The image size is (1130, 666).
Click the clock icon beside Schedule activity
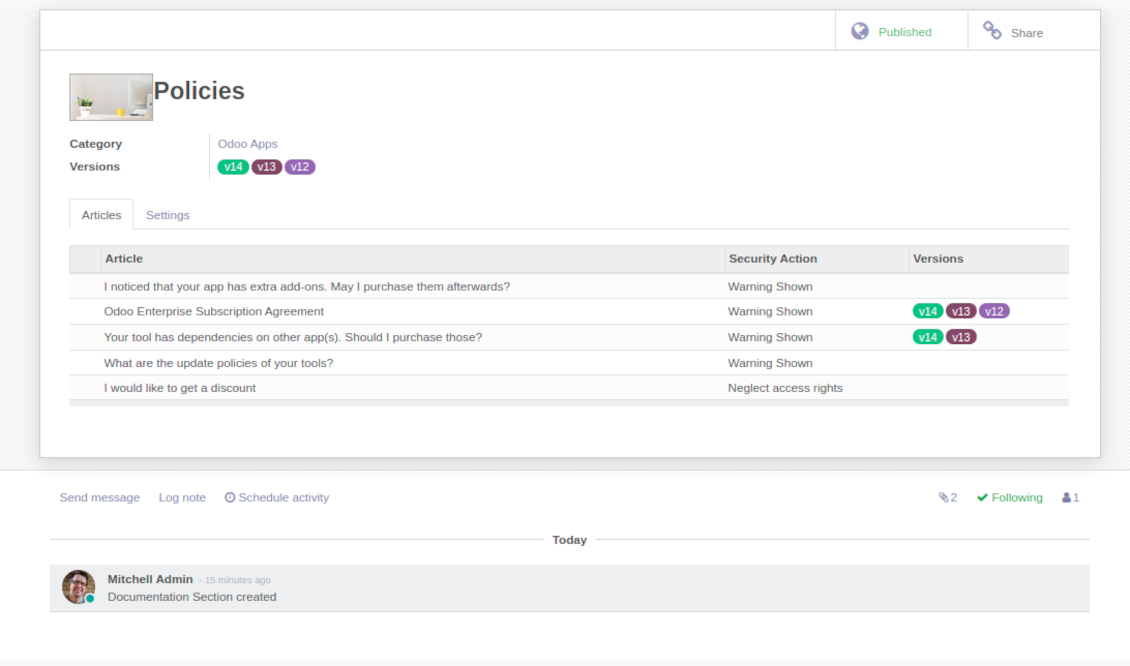(230, 497)
